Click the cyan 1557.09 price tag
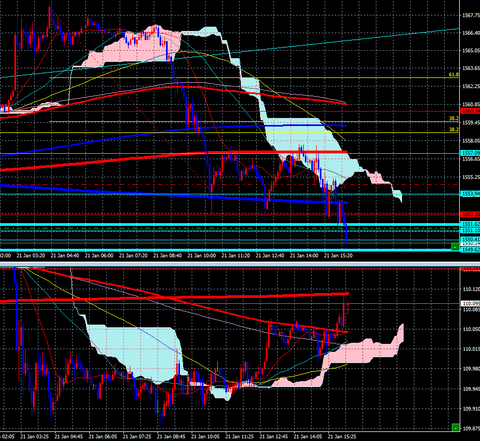The image size is (480, 441). pos(470,153)
